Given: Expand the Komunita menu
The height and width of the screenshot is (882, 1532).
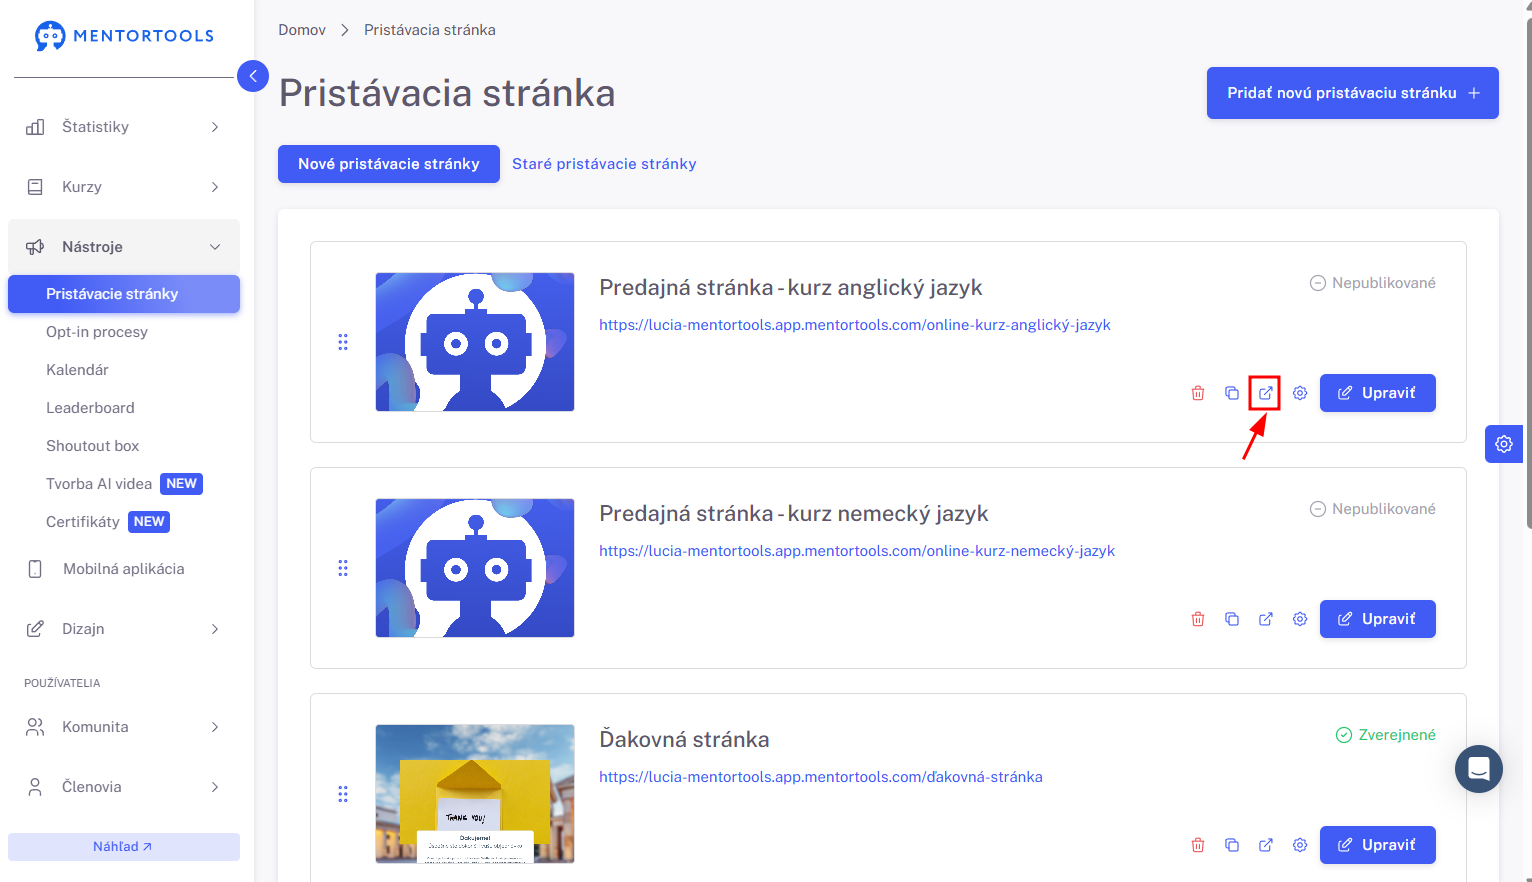Looking at the screenshot, I should pyautogui.click(x=124, y=727).
